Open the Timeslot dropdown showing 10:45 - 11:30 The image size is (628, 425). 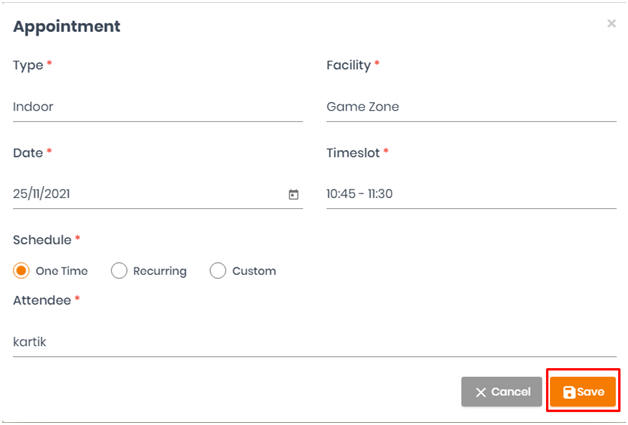pos(471,194)
